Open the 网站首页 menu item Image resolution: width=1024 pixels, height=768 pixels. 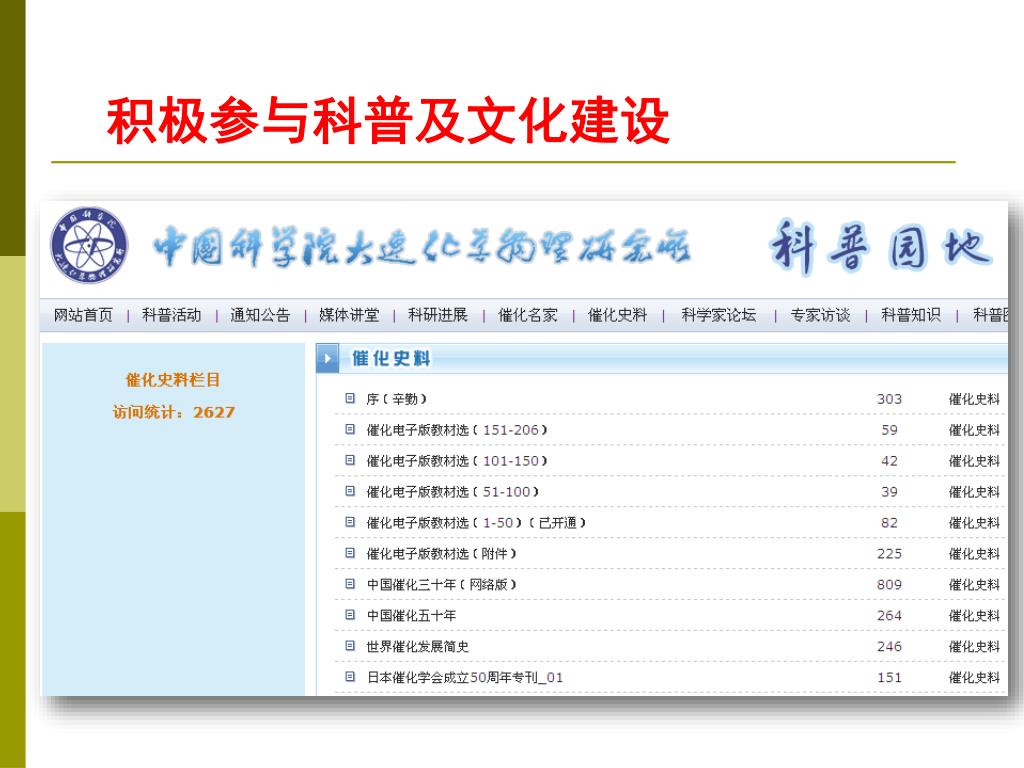point(83,315)
